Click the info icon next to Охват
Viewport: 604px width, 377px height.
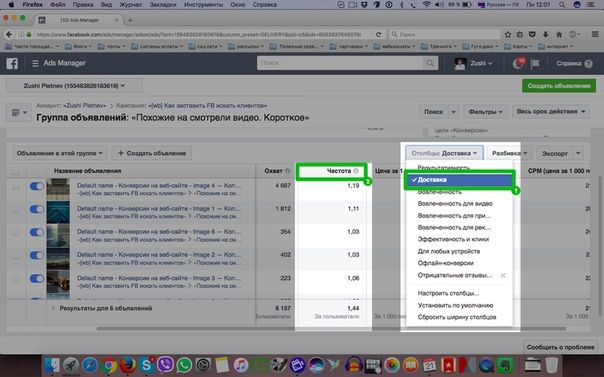pyautogui.click(x=287, y=171)
